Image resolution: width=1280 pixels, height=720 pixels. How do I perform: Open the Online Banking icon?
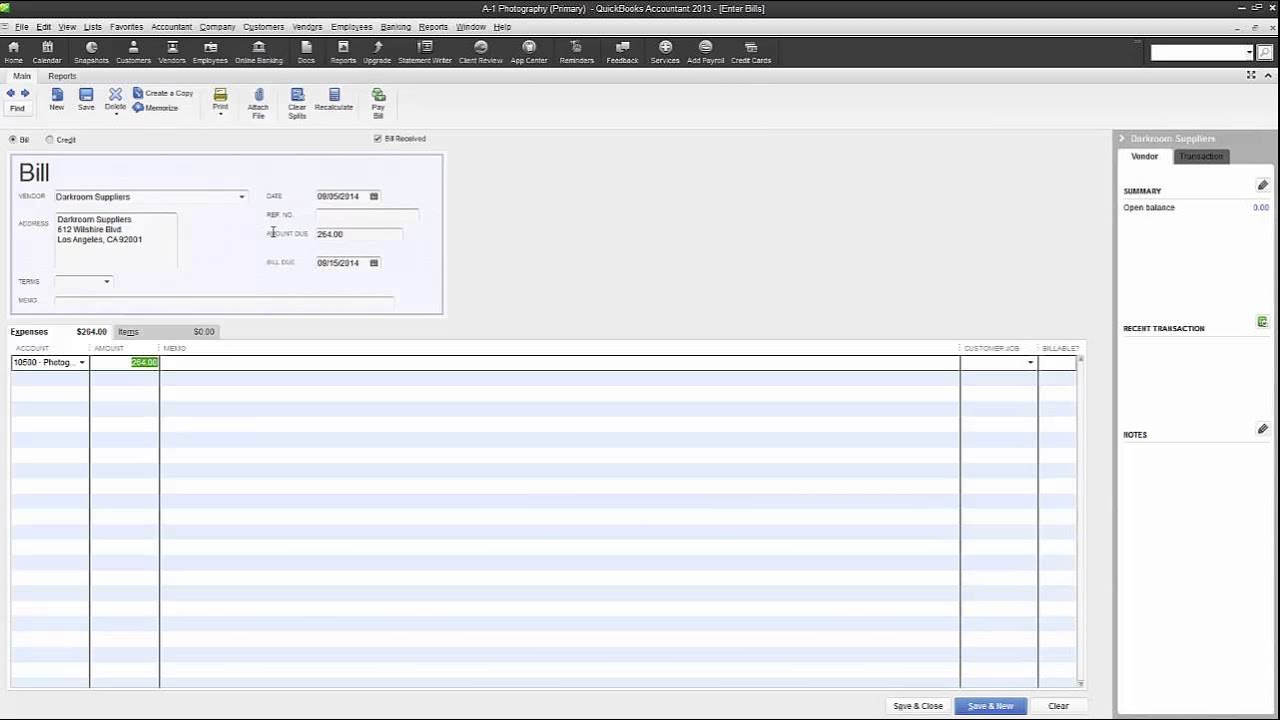coord(259,52)
